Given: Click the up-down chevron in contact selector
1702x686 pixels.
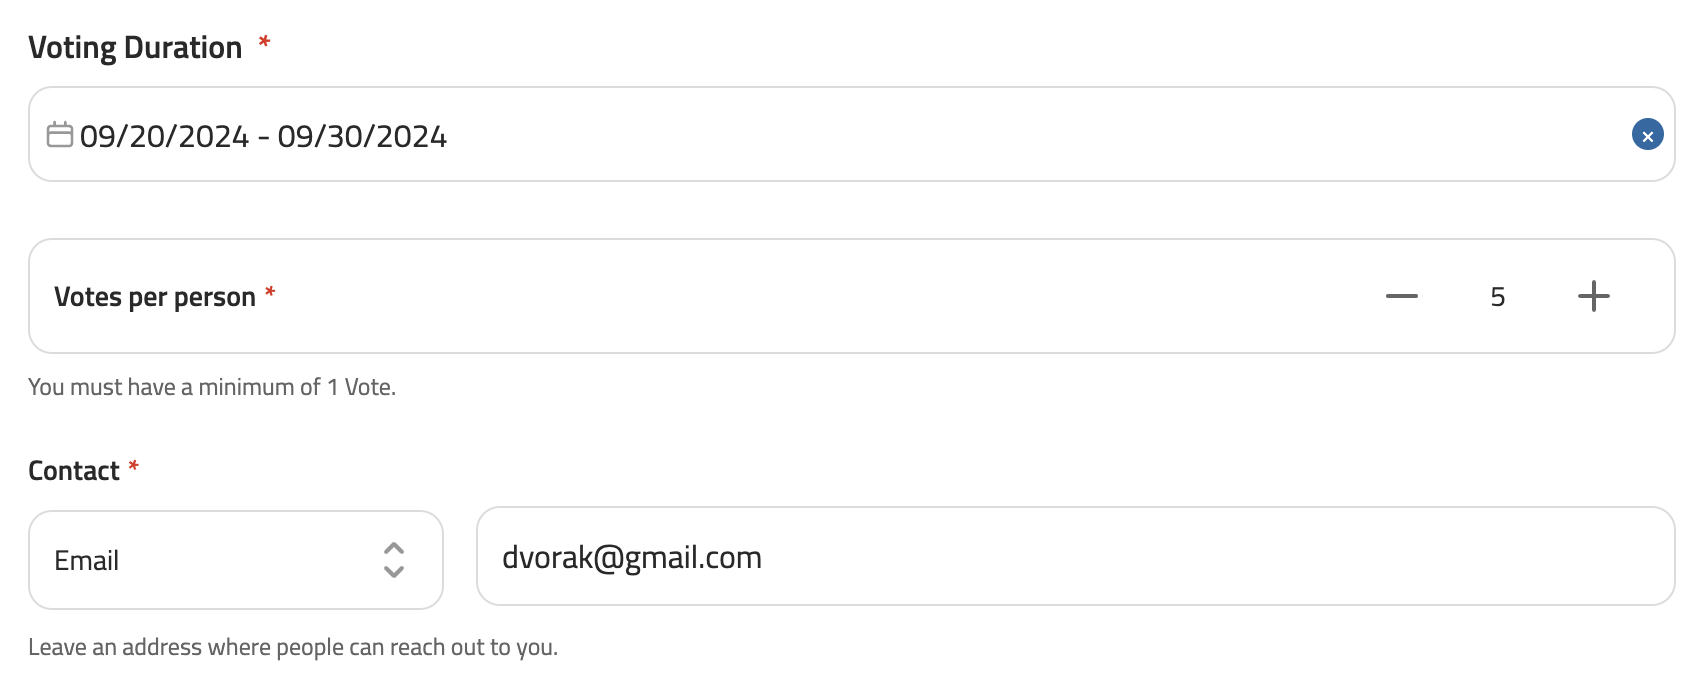Looking at the screenshot, I should coord(394,560).
